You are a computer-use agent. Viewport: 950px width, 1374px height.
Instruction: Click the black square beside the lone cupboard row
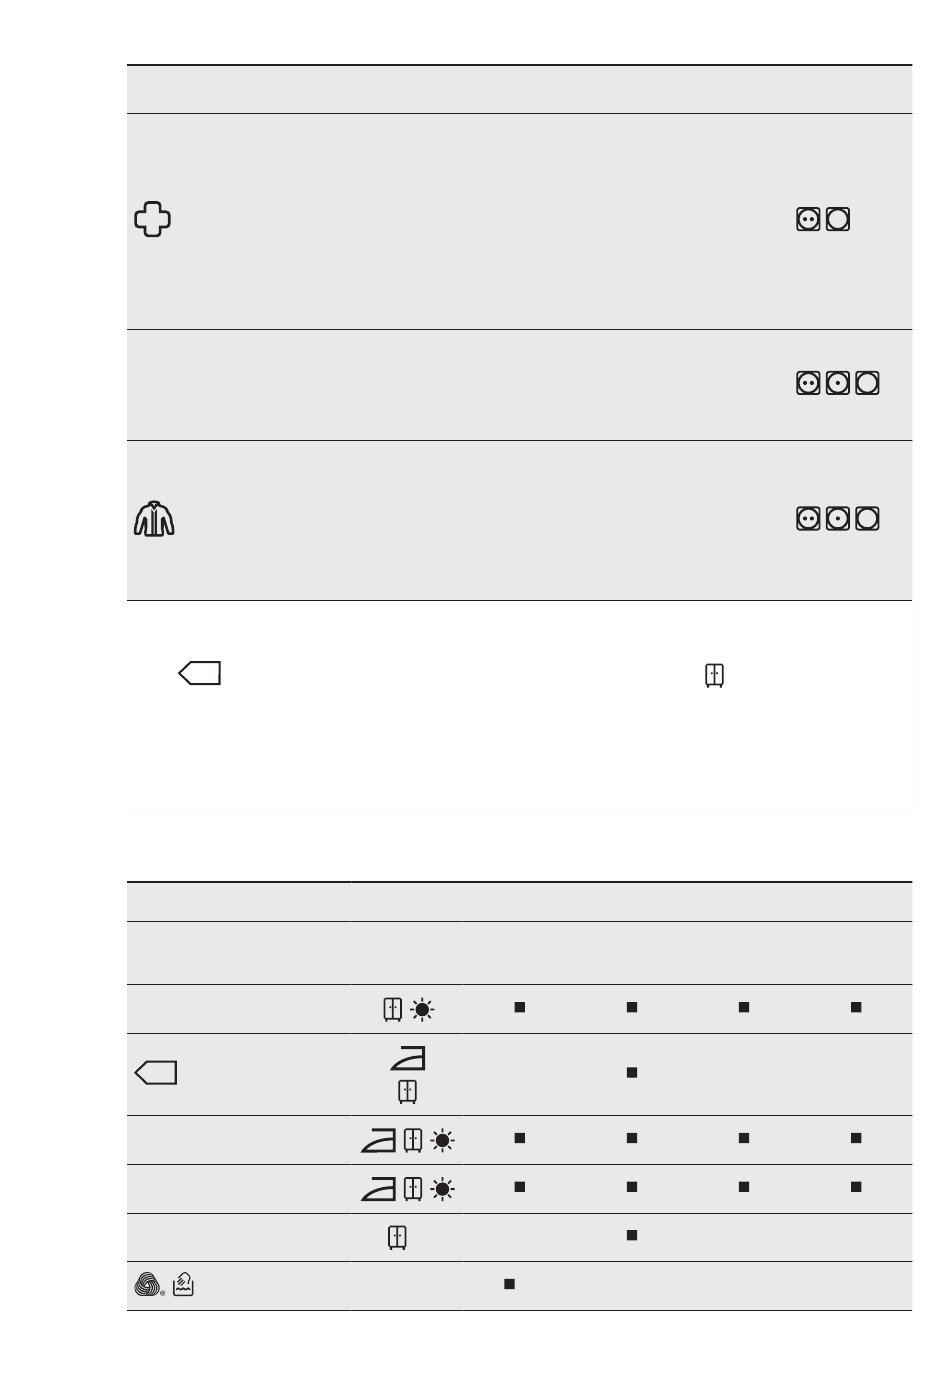(631, 1236)
